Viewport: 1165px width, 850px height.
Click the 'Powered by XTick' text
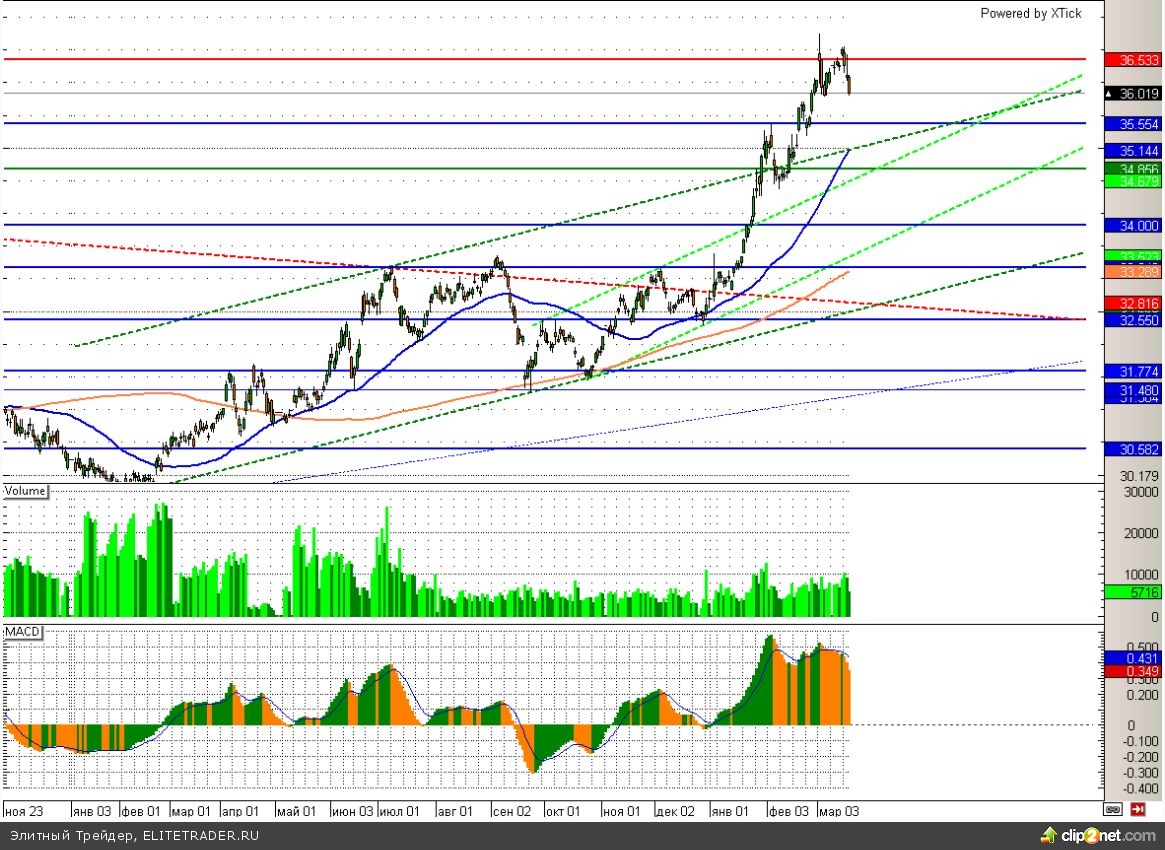tap(1031, 13)
